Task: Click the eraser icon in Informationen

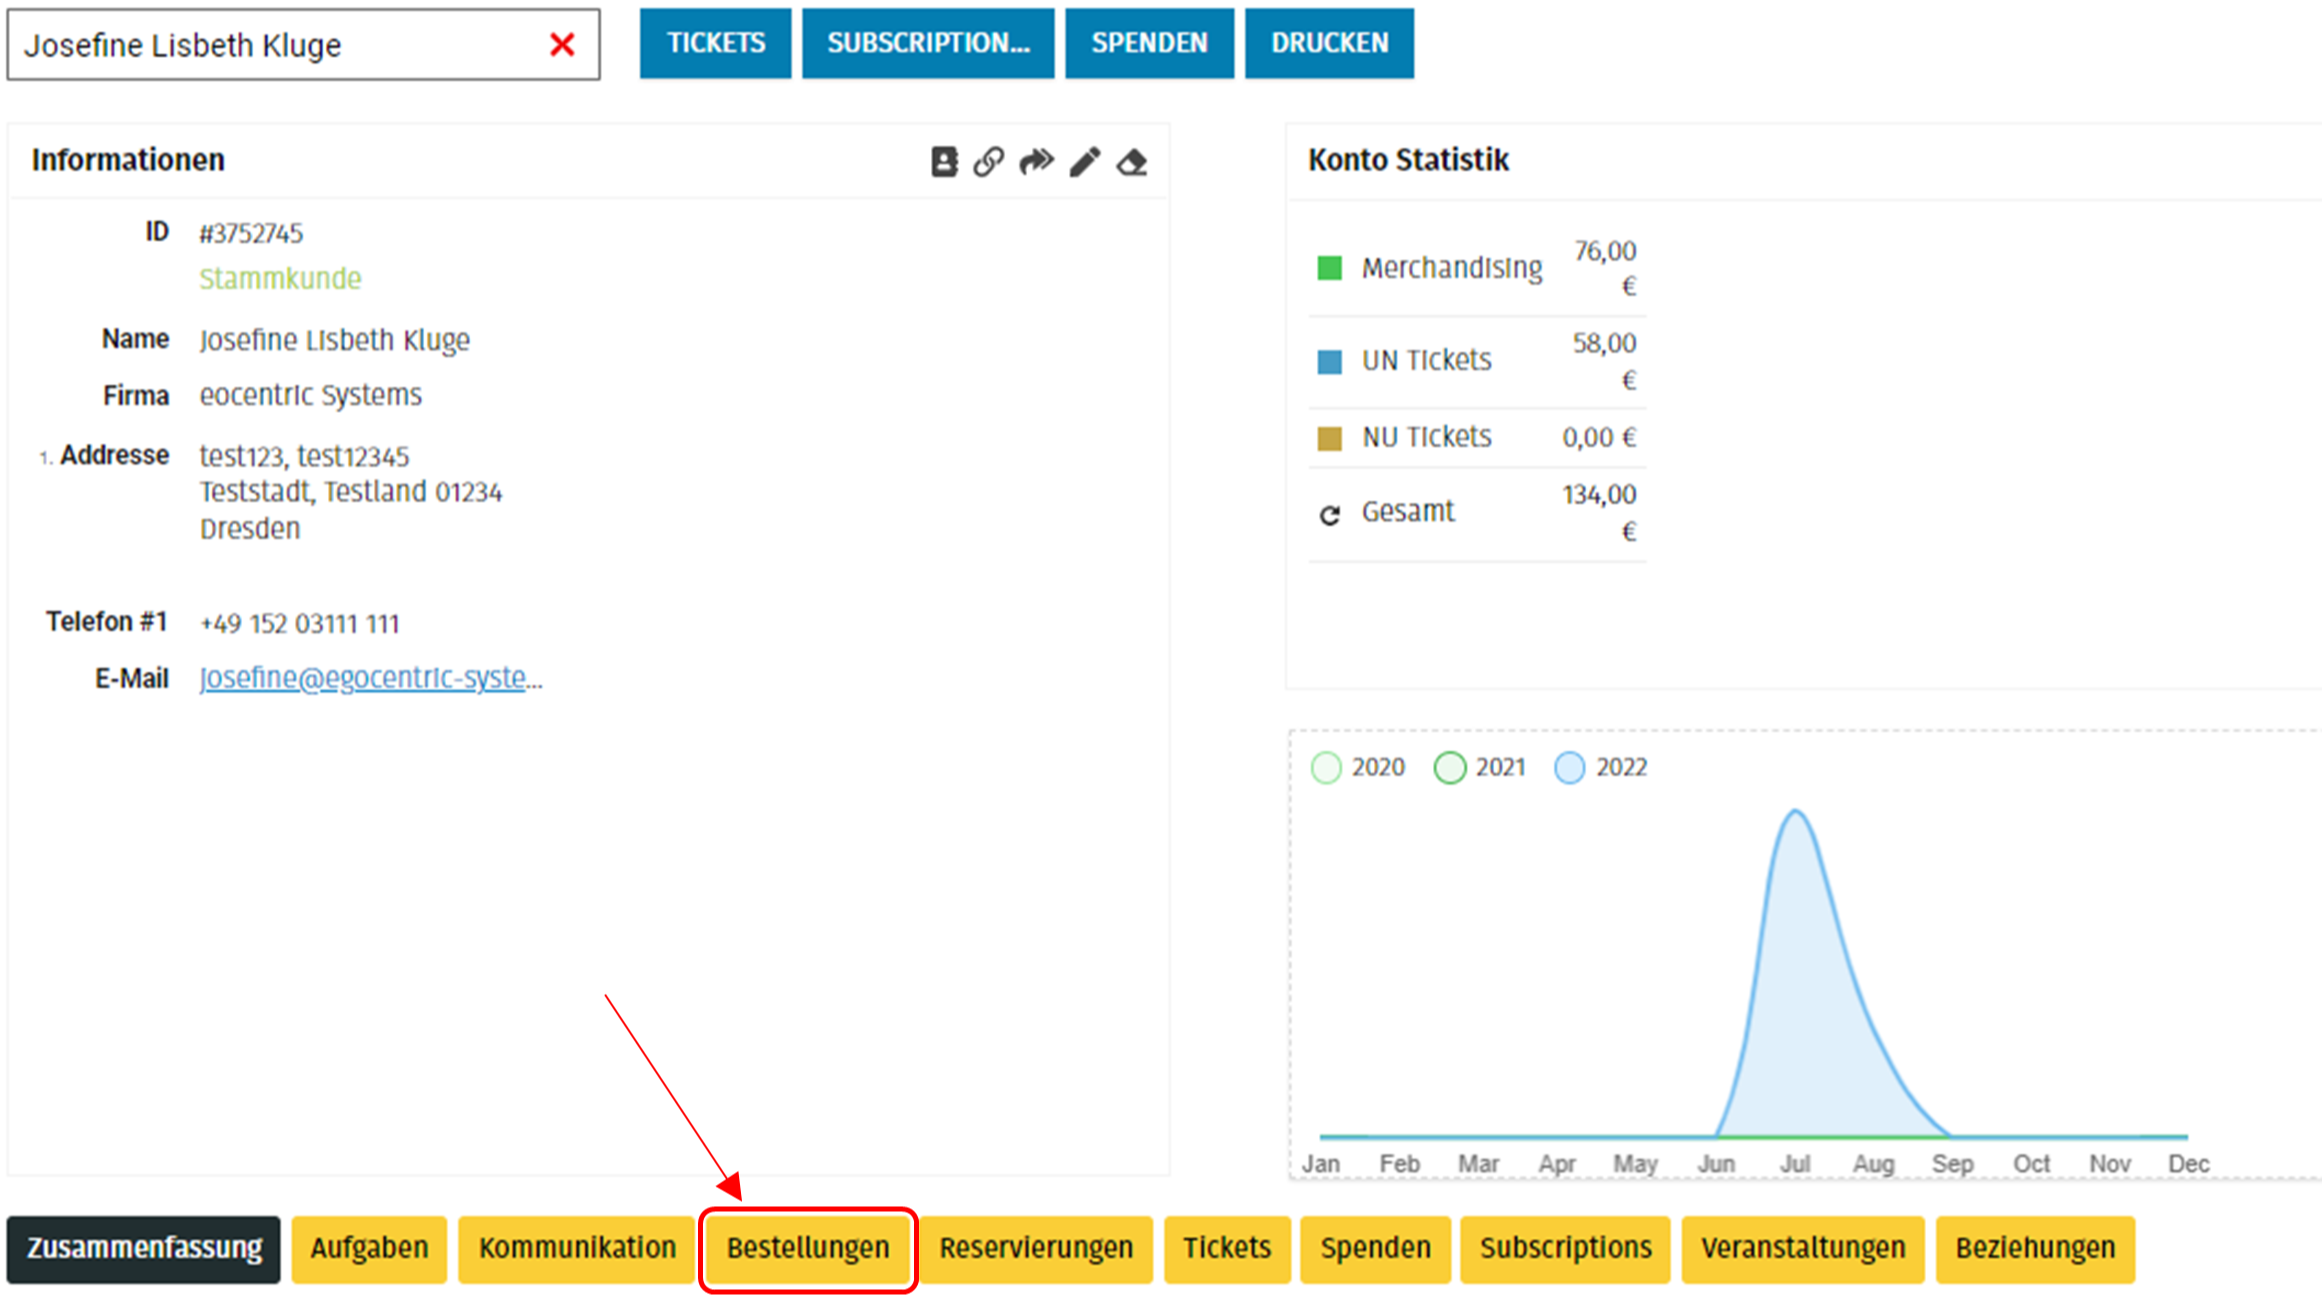Action: (1132, 161)
